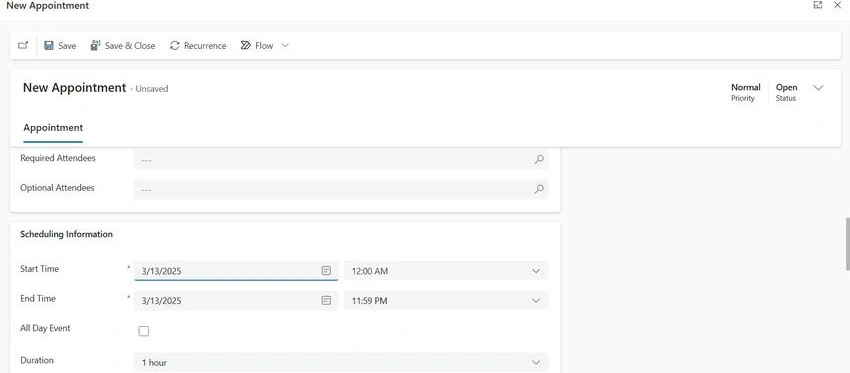Click the Optional Attendees label
The width and height of the screenshot is (850, 373).
coord(57,188)
